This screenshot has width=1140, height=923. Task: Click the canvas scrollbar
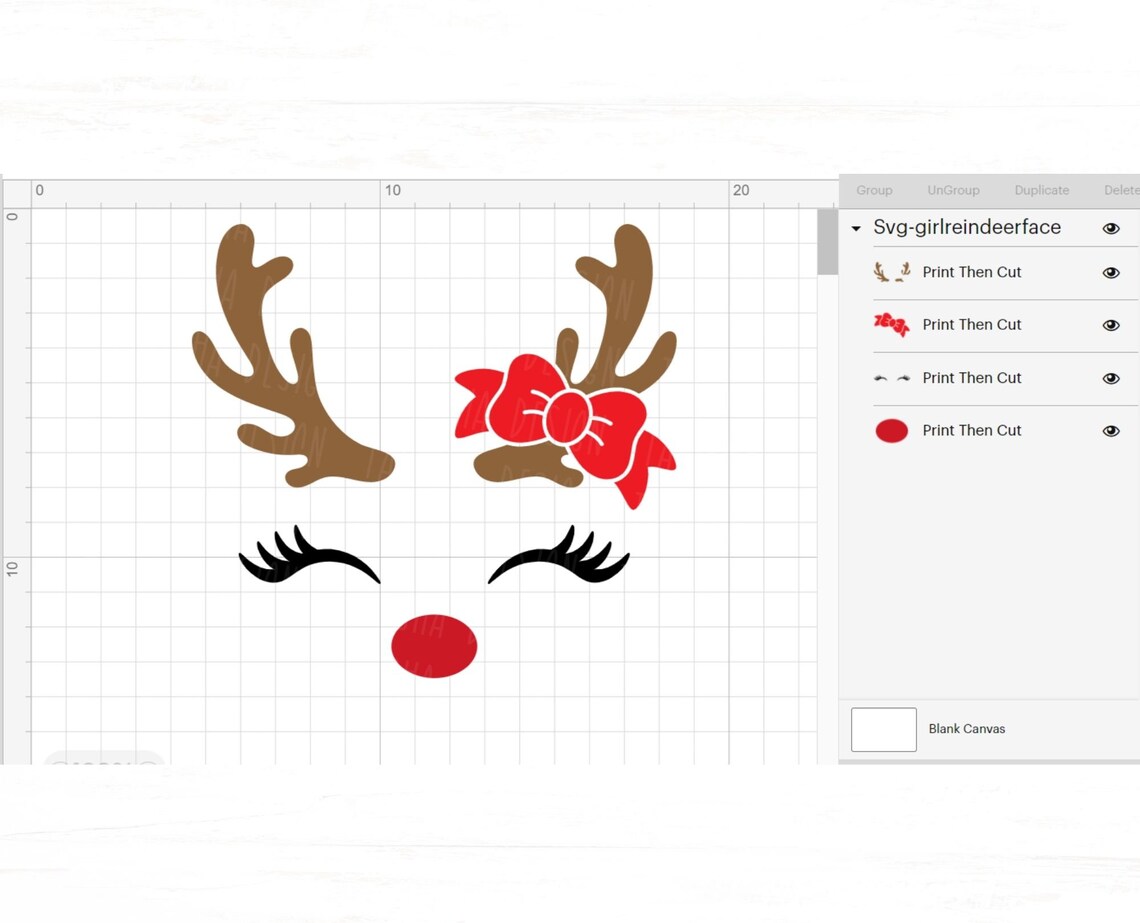click(x=828, y=241)
